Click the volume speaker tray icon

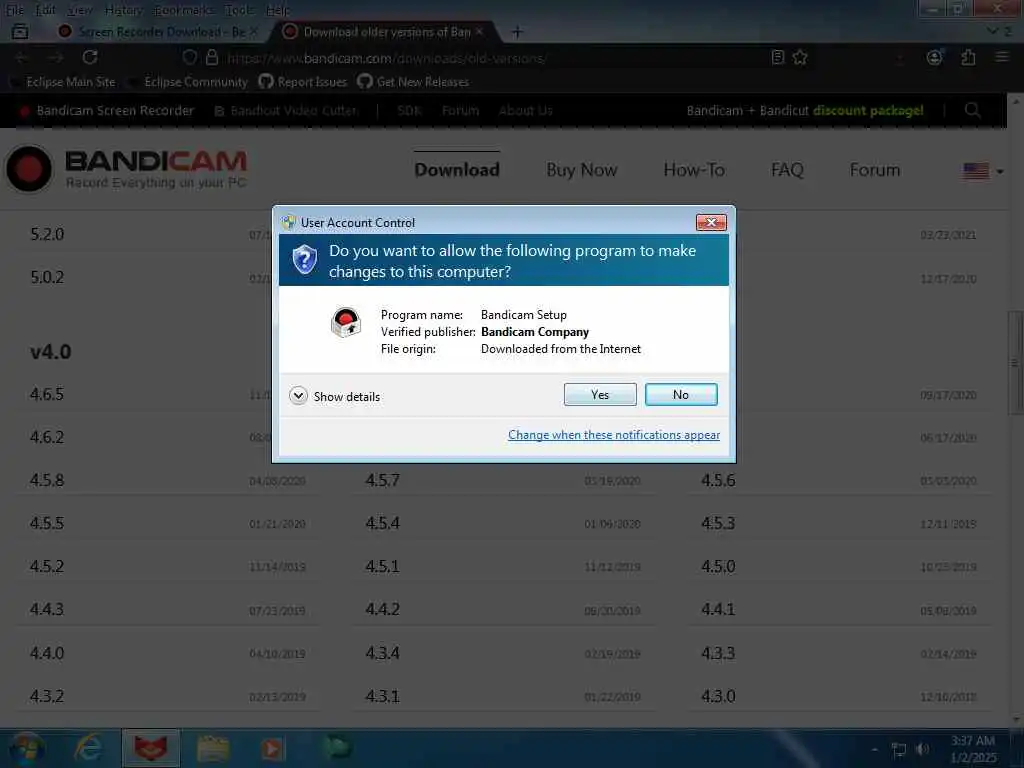pos(922,750)
